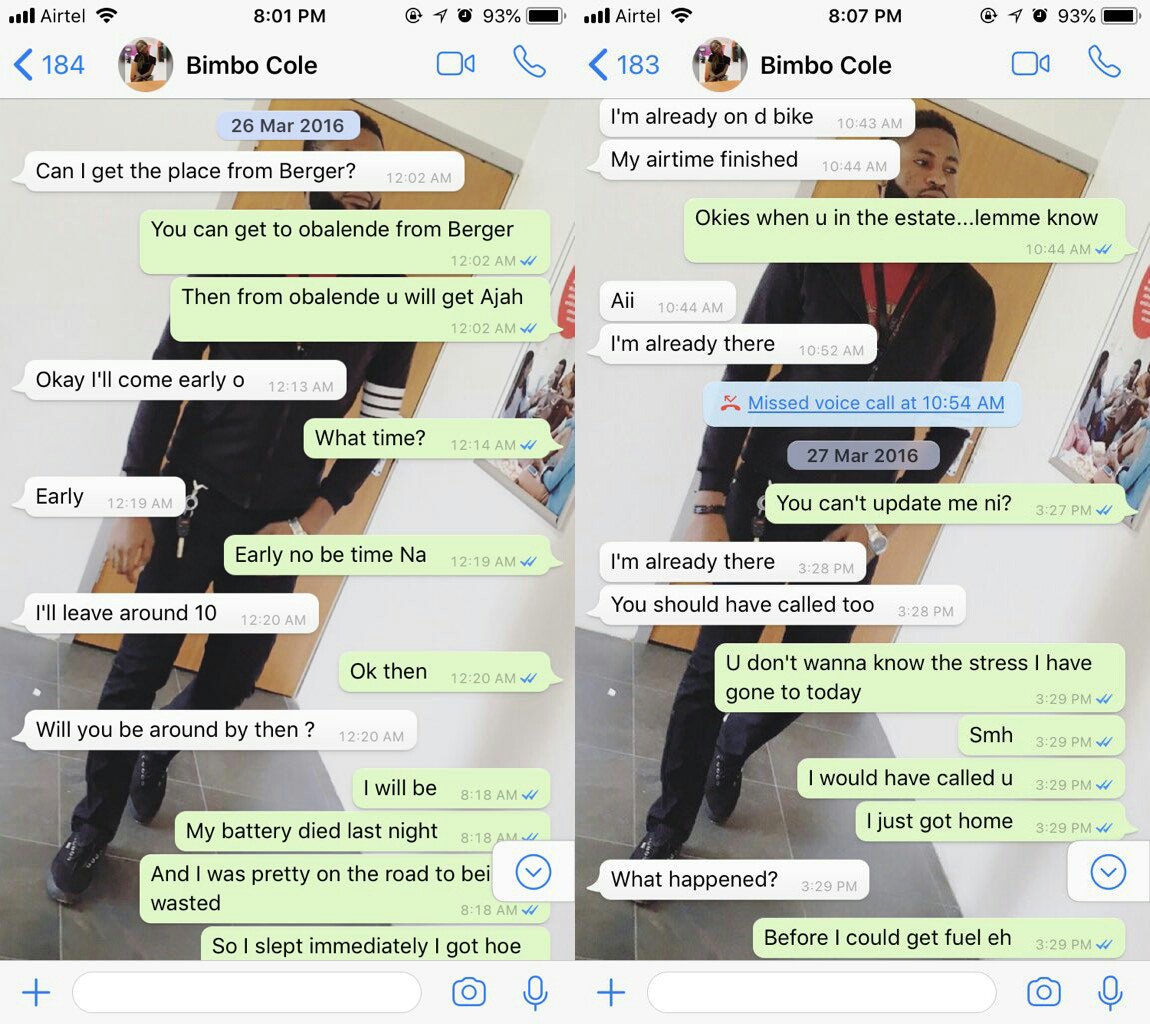The image size is (1150, 1024).
Task: Go back to chats showing 183
Action: click(624, 65)
